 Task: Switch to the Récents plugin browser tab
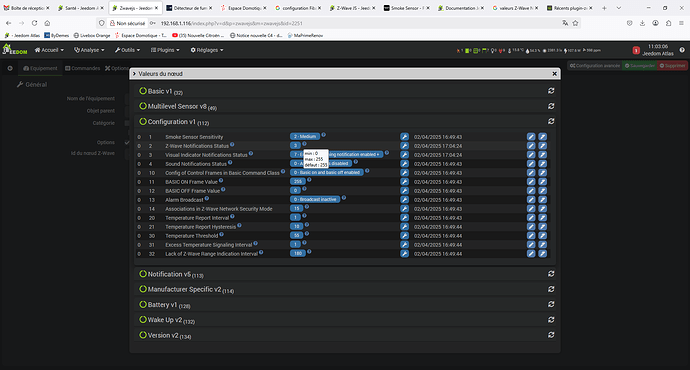569,8
